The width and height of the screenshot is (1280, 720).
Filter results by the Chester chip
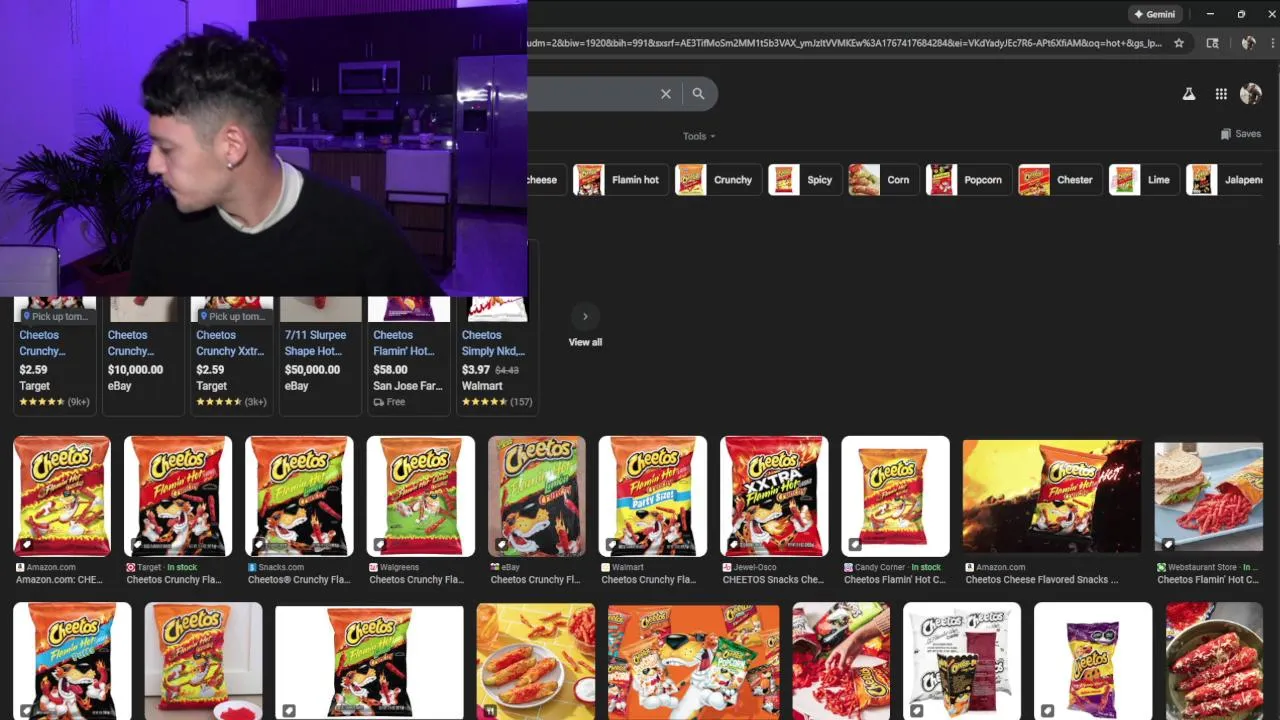[x=1058, y=180]
